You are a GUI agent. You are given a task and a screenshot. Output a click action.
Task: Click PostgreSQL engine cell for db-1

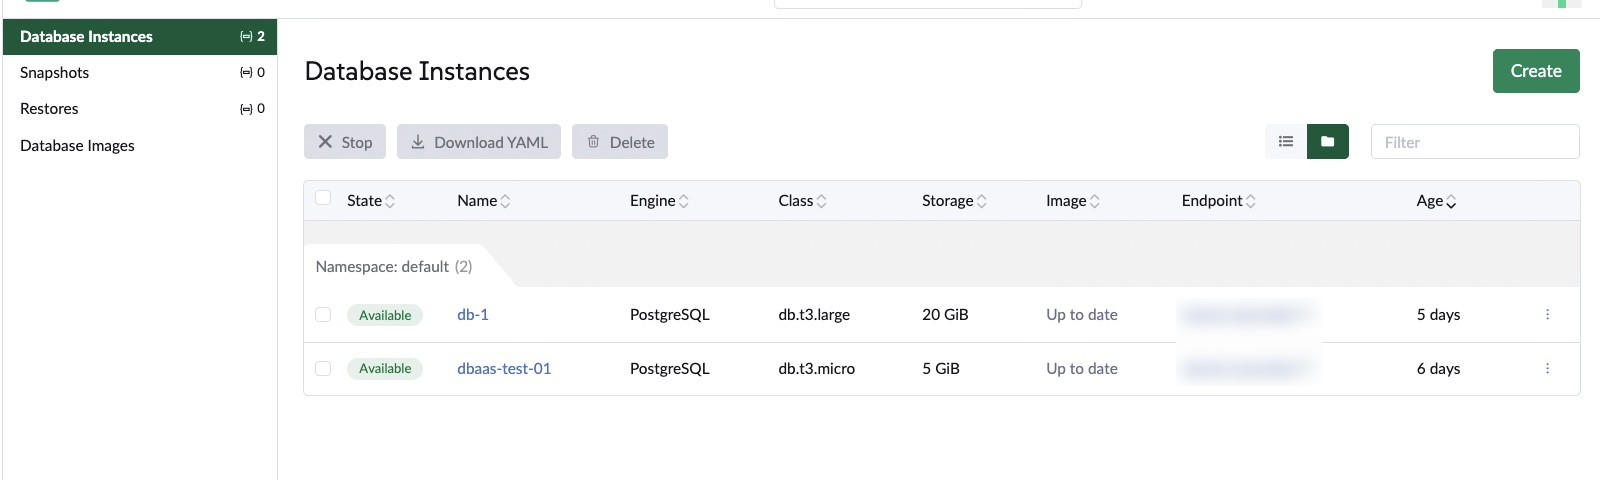click(670, 314)
